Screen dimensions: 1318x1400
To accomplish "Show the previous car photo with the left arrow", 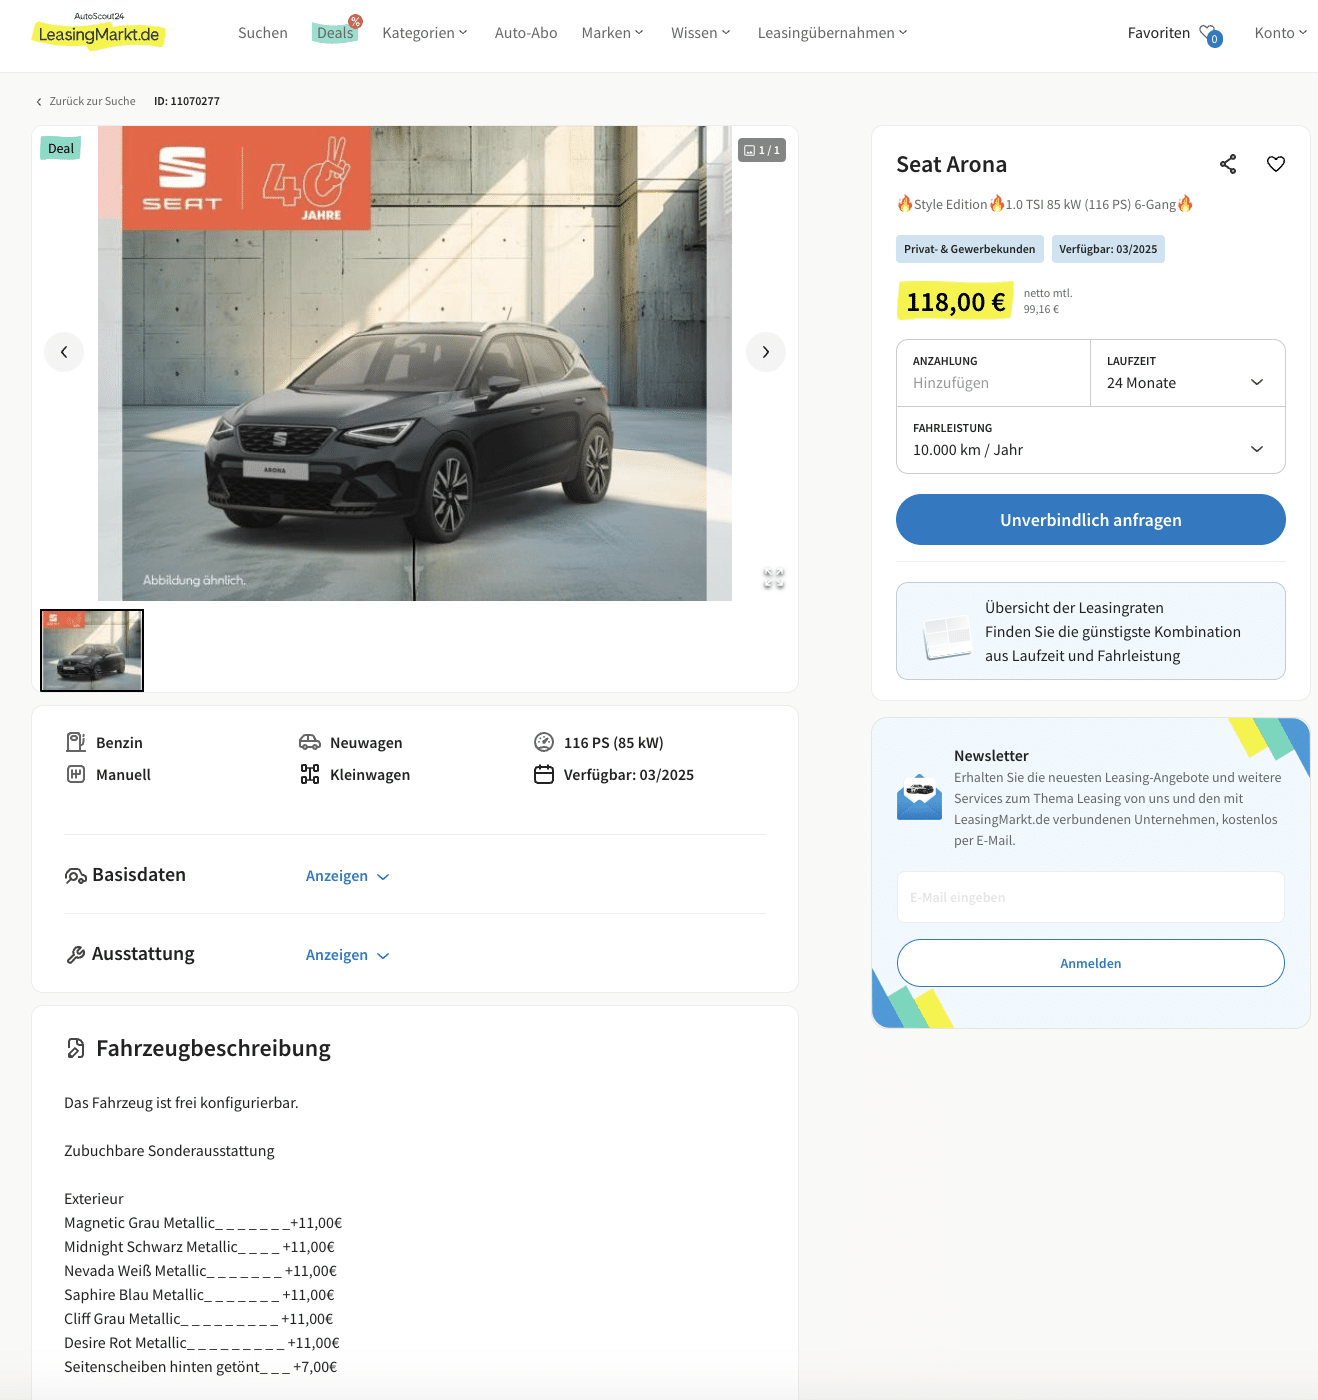I will 64,352.
